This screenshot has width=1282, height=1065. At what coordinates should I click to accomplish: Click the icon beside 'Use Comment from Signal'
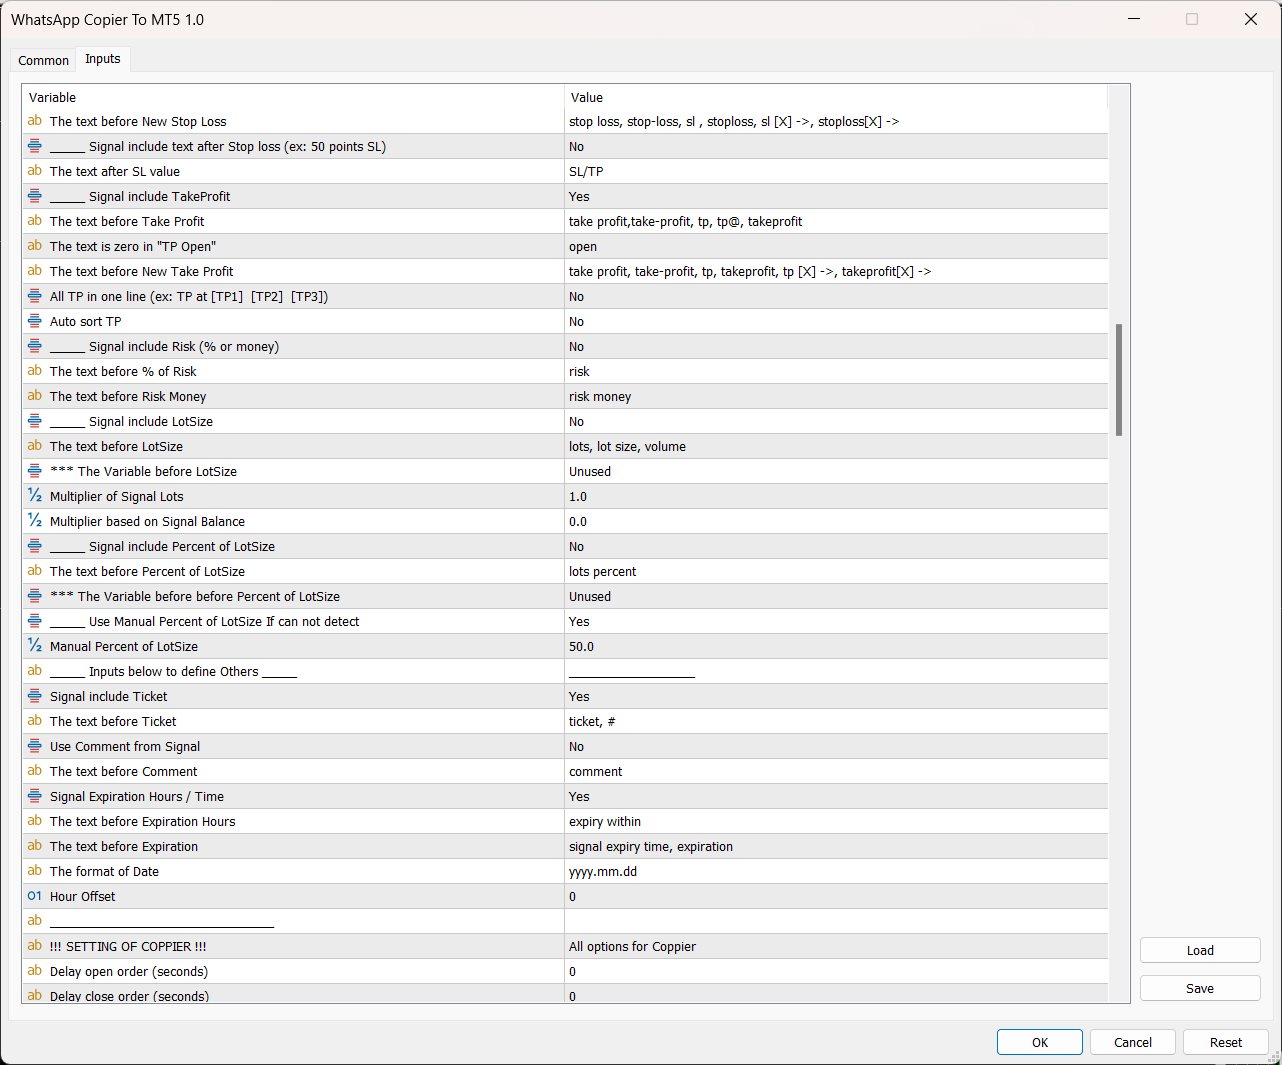click(x=35, y=746)
